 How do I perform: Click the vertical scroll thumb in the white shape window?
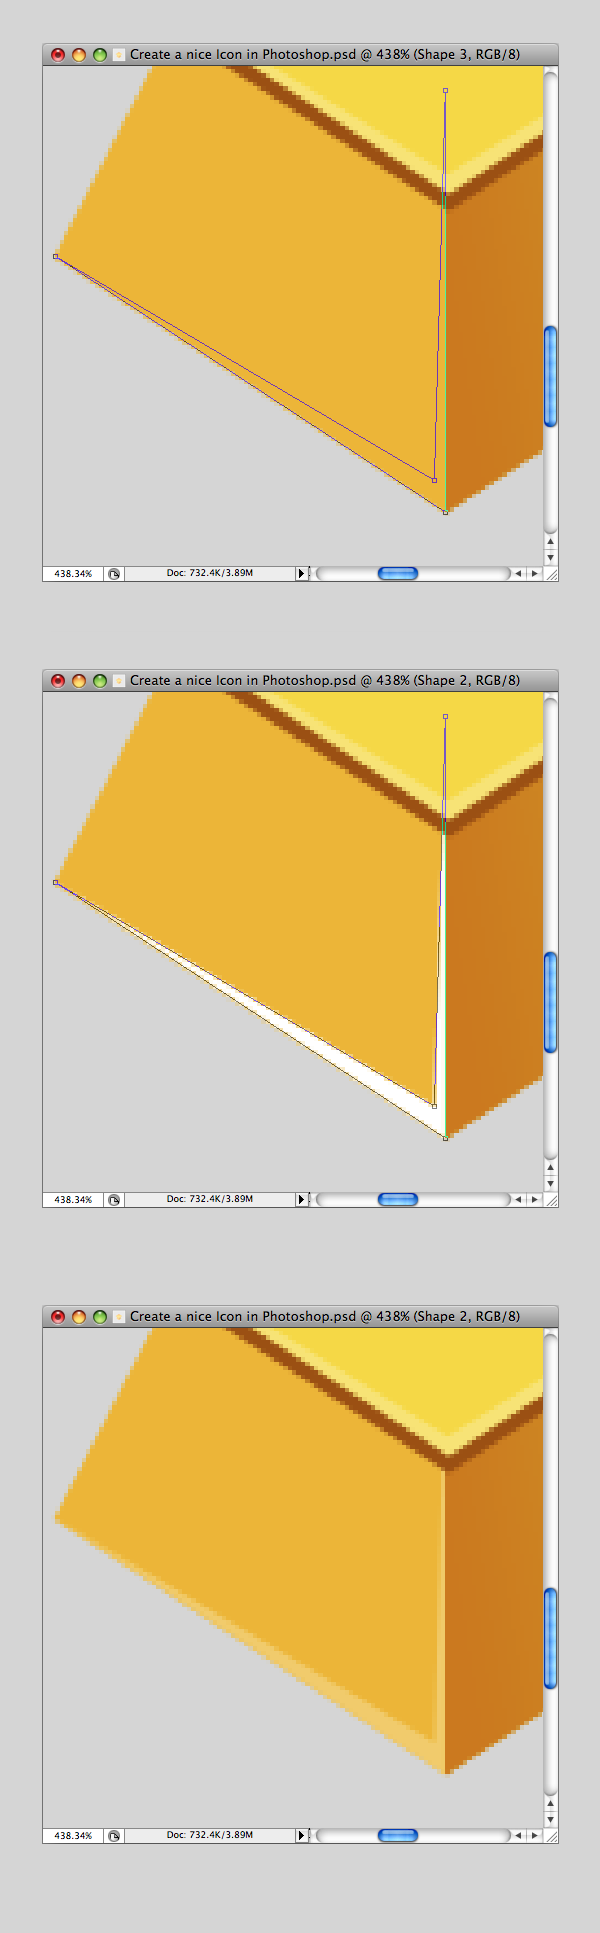point(550,1003)
